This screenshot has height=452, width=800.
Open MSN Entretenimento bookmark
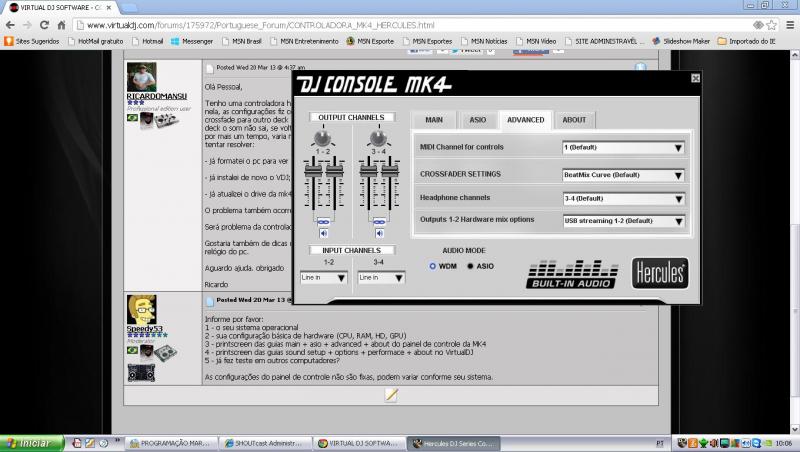click(304, 41)
